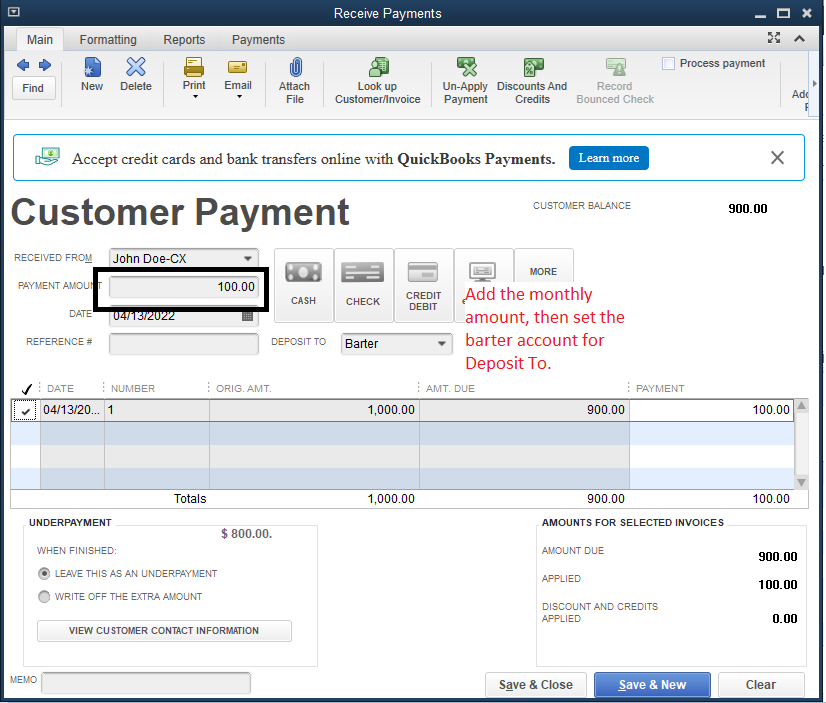Open Received From customer dropdown
This screenshot has width=826, height=703.
click(248, 259)
